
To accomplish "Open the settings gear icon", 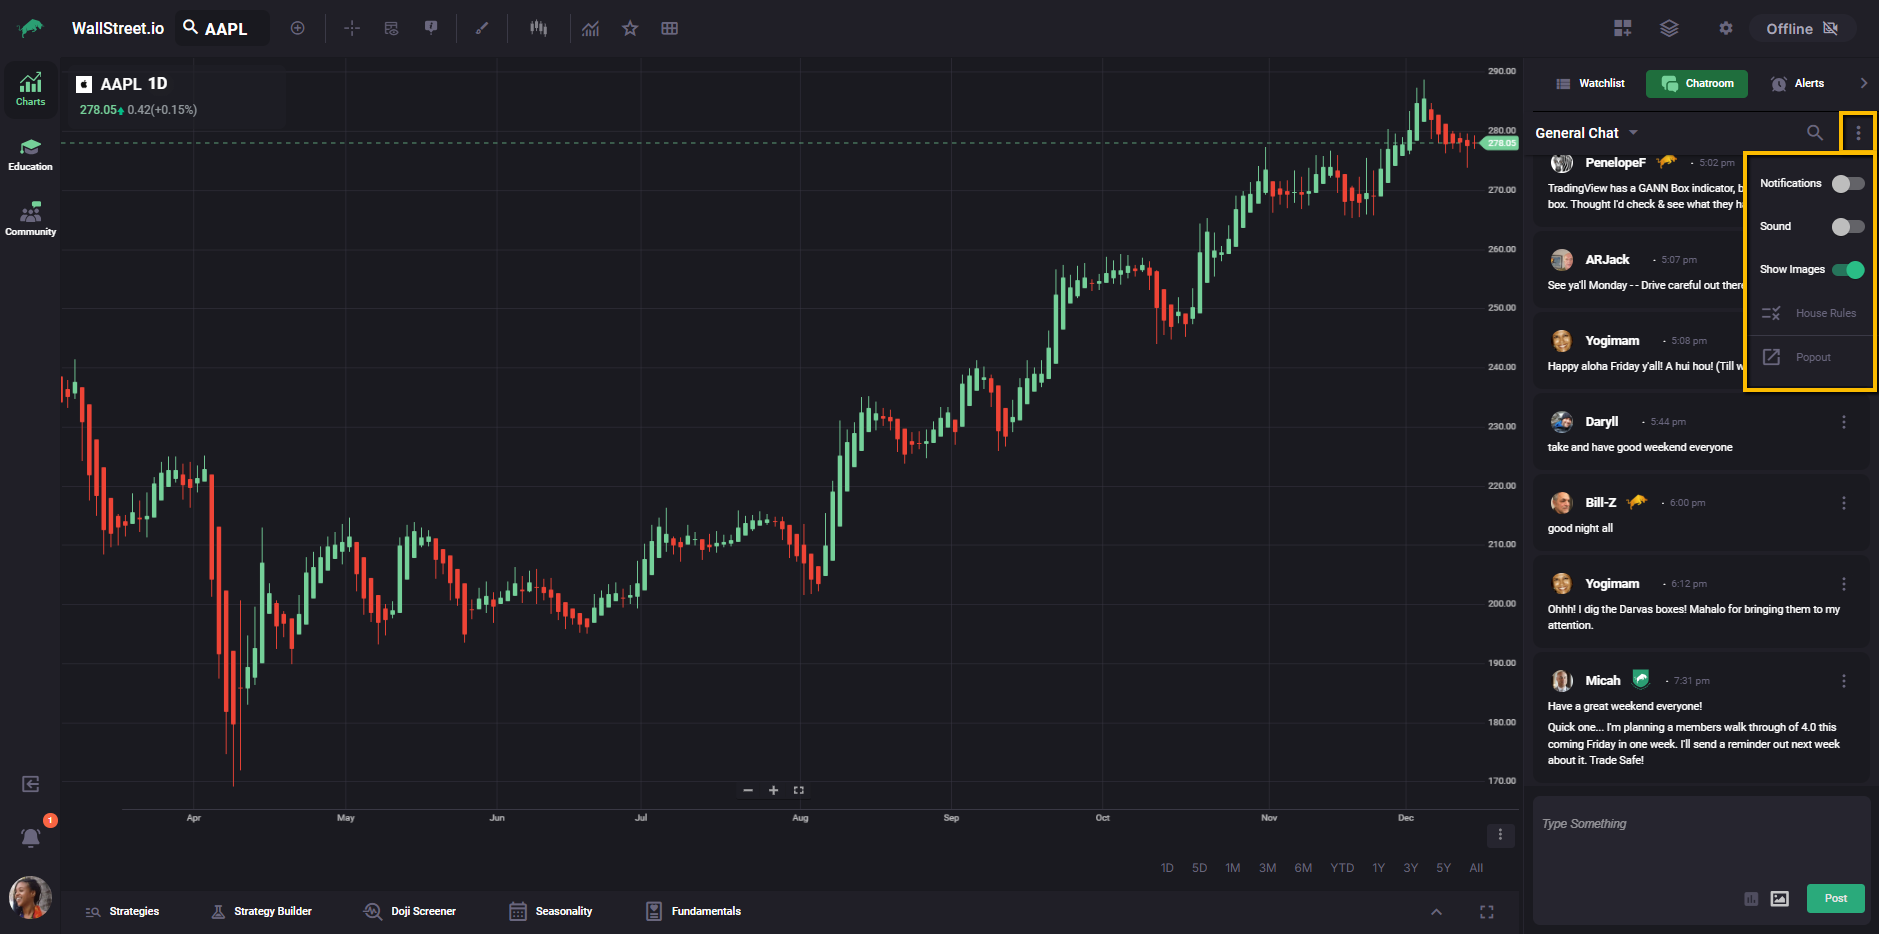I will coord(1725,28).
